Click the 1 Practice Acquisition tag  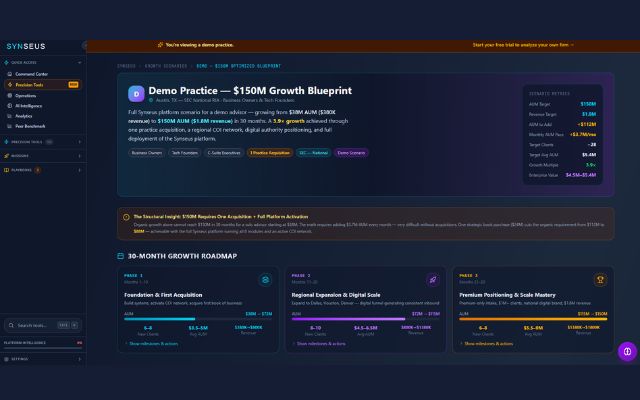click(x=270, y=153)
